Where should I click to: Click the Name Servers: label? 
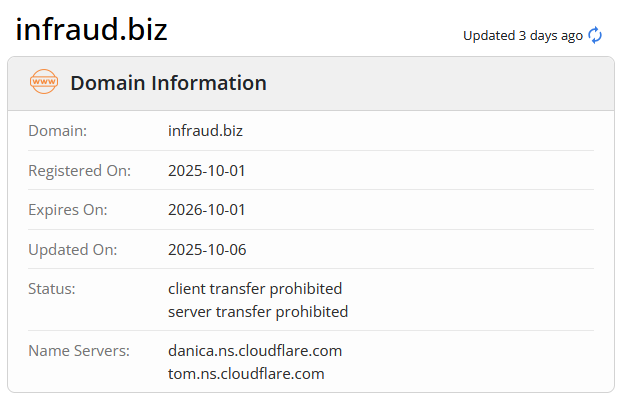(79, 351)
